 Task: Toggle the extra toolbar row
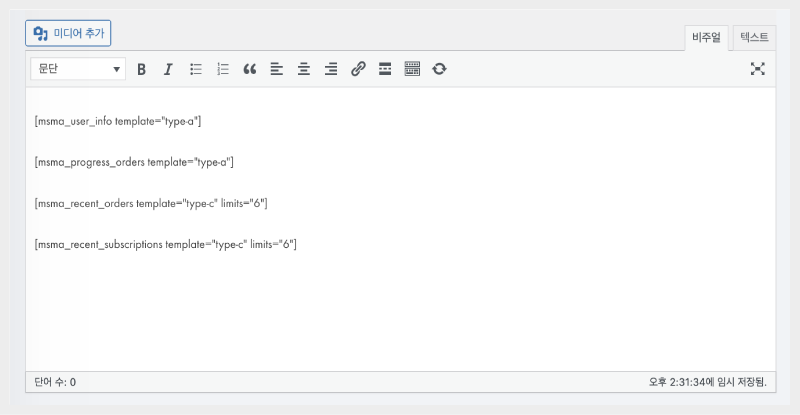coord(412,69)
